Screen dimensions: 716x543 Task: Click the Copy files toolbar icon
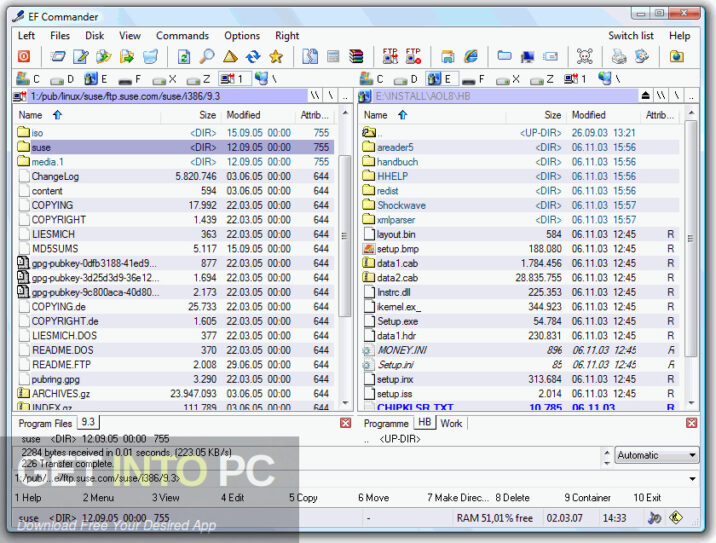click(x=104, y=56)
